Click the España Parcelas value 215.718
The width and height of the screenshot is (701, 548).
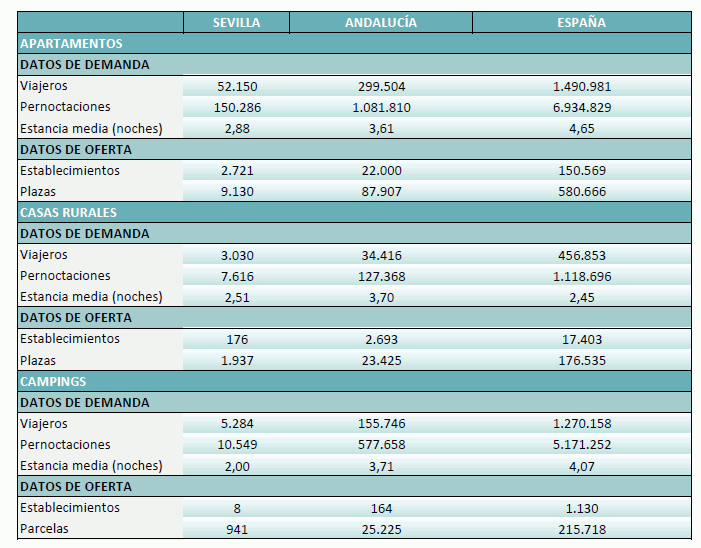point(580,529)
